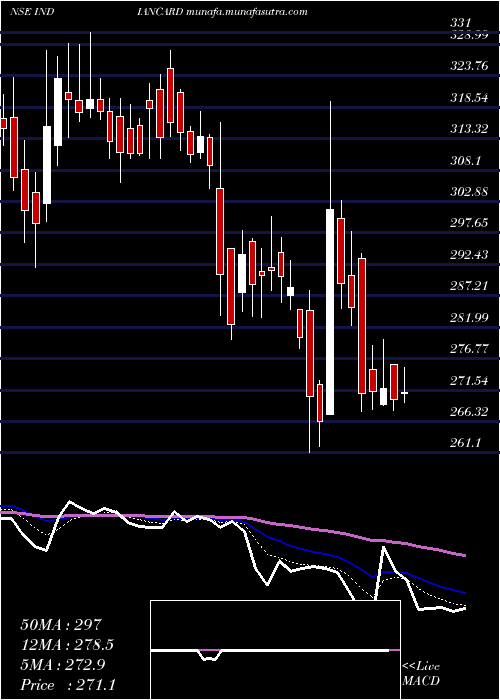Click the 318.54 price axis label

[x=469, y=97]
